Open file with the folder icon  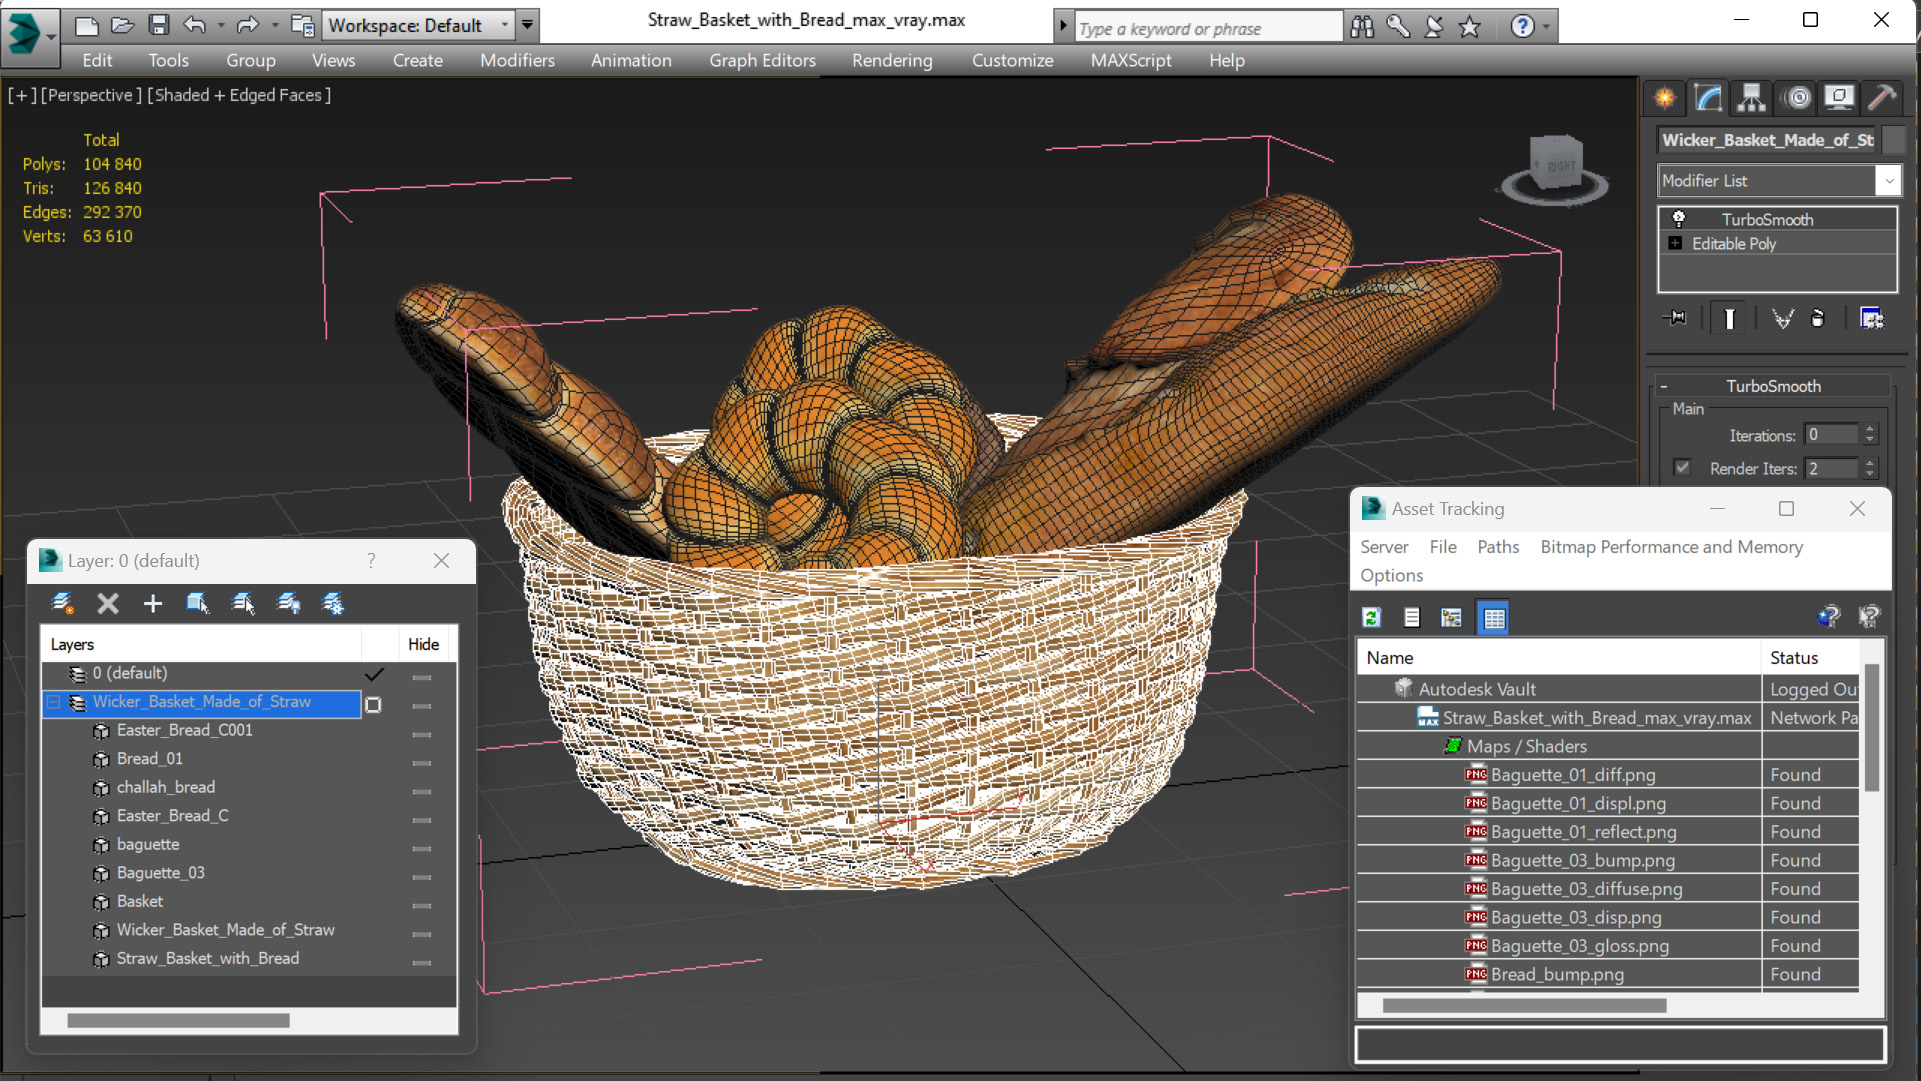coord(122,25)
